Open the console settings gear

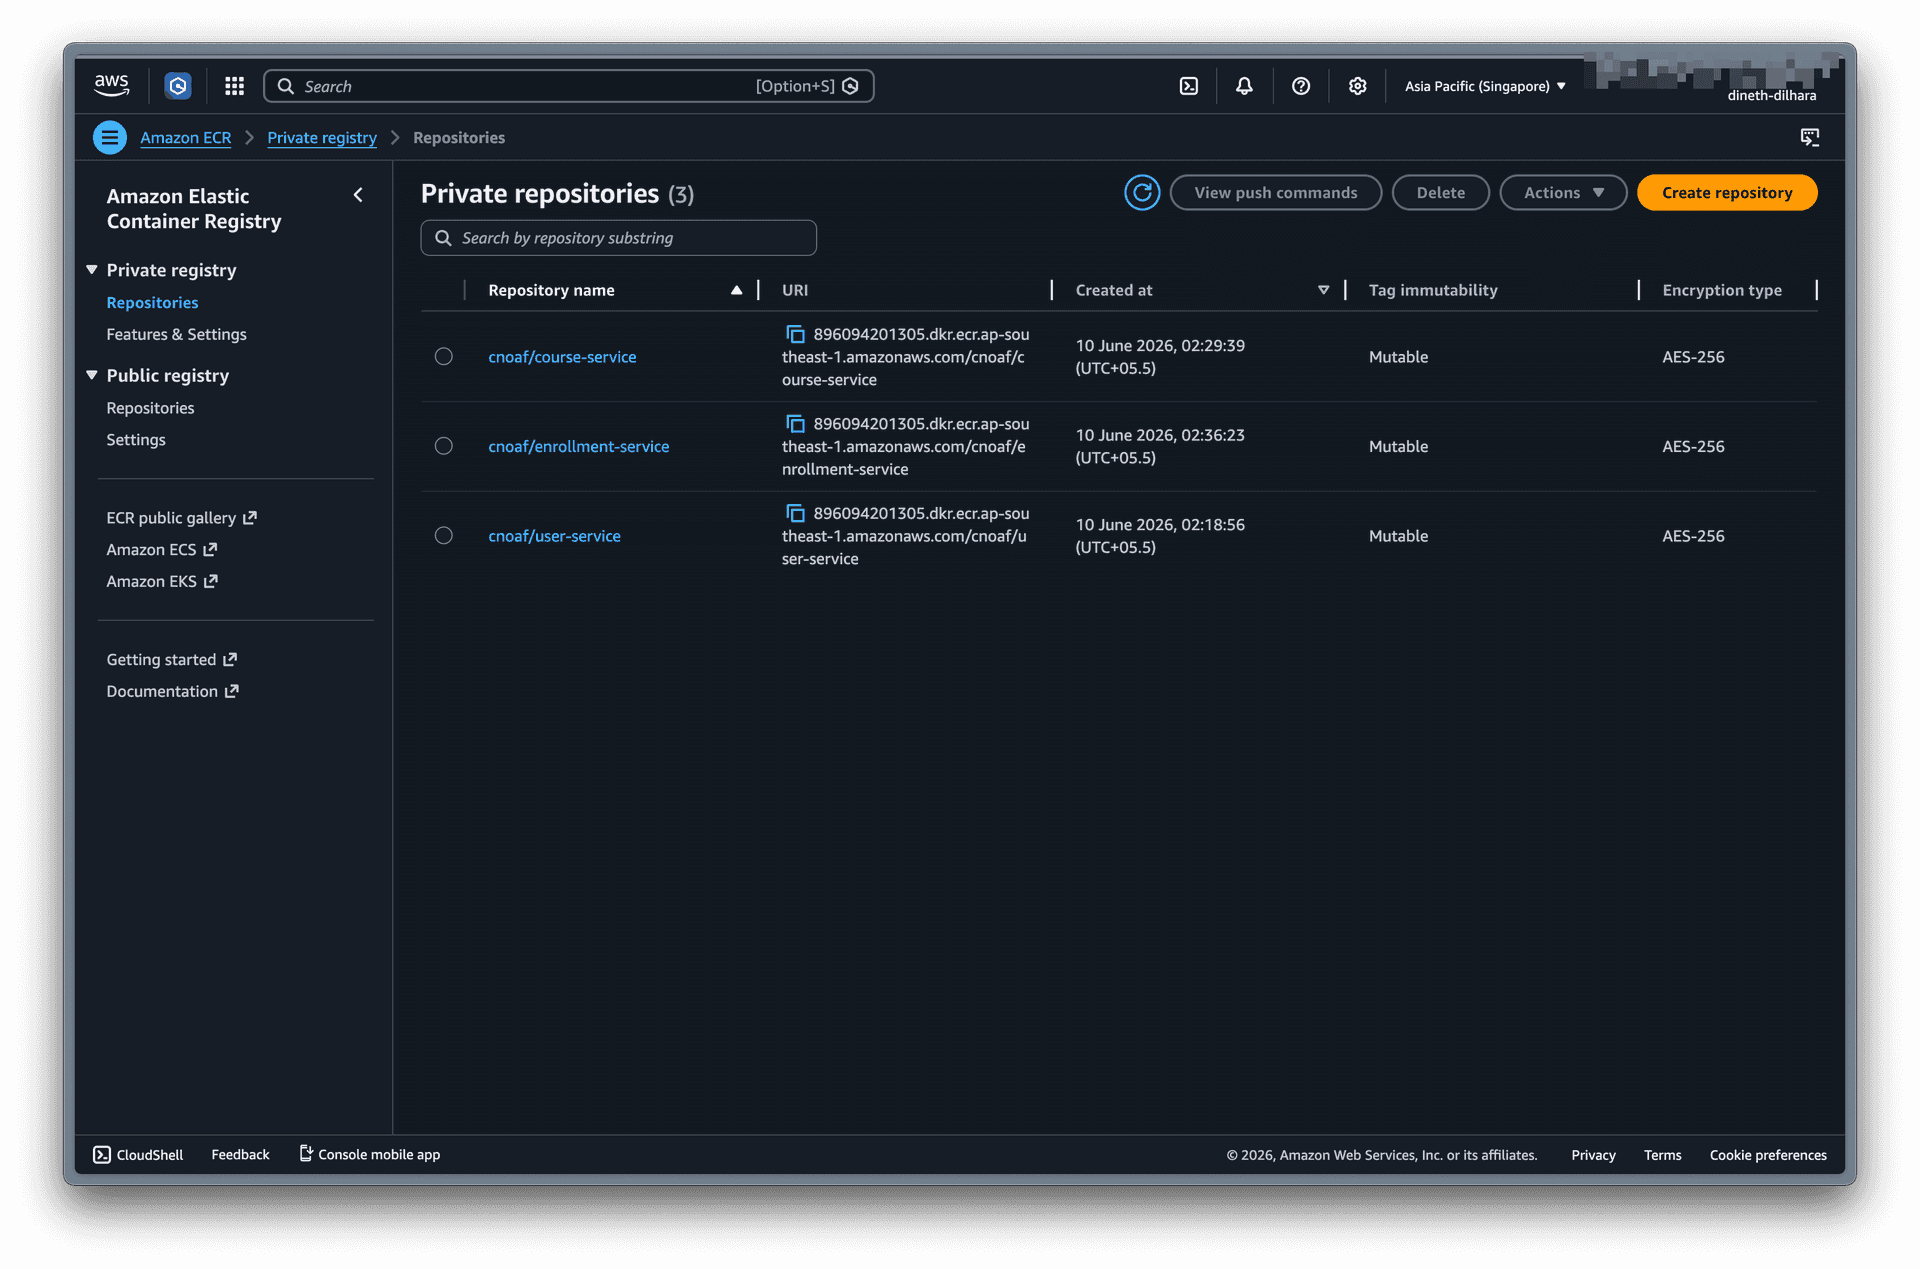tap(1357, 86)
